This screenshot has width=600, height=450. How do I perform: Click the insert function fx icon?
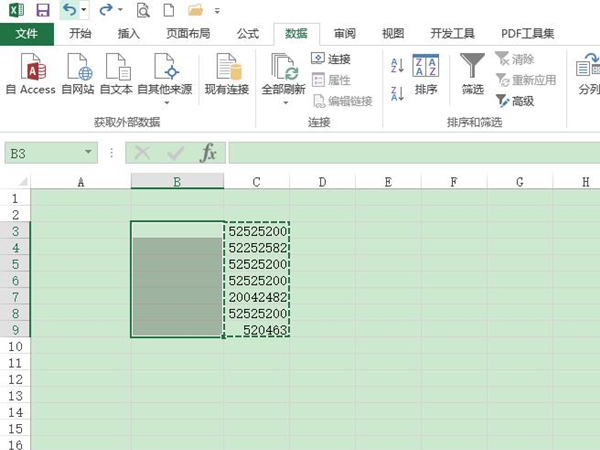(208, 153)
